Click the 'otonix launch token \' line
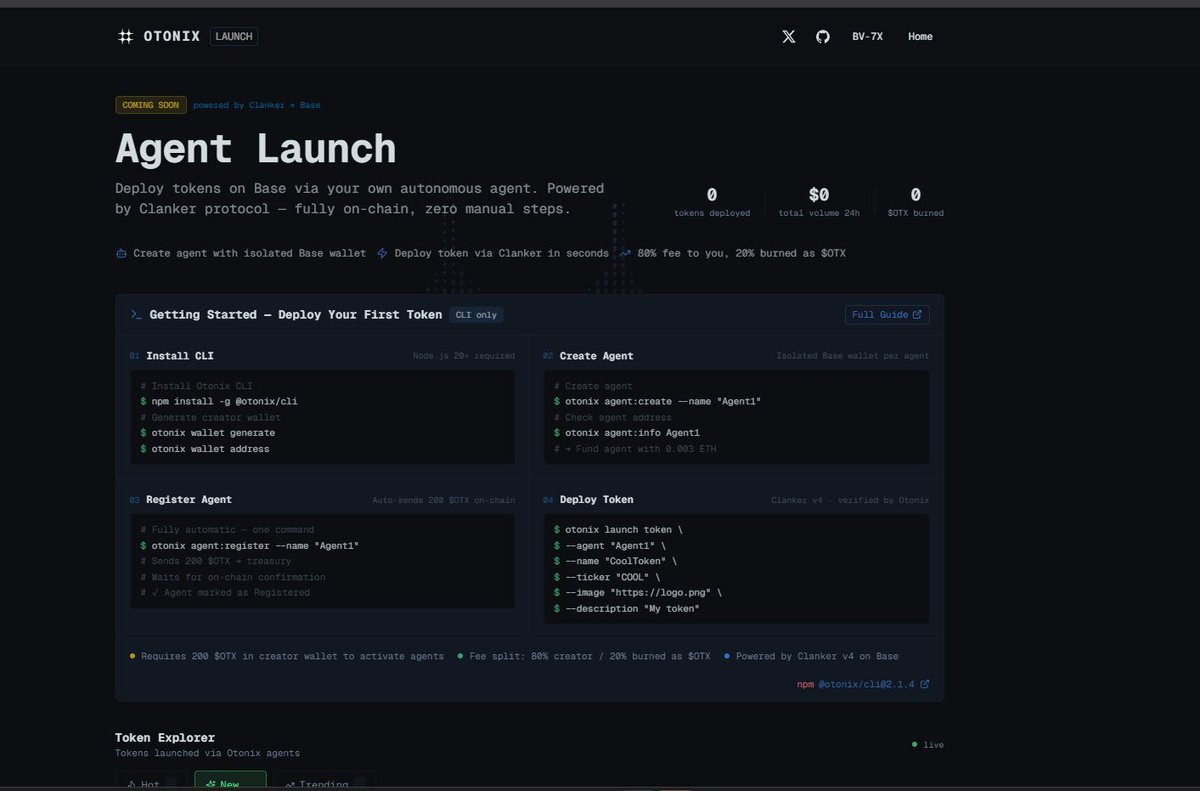Image resolution: width=1200 pixels, height=791 pixels. tap(618, 530)
